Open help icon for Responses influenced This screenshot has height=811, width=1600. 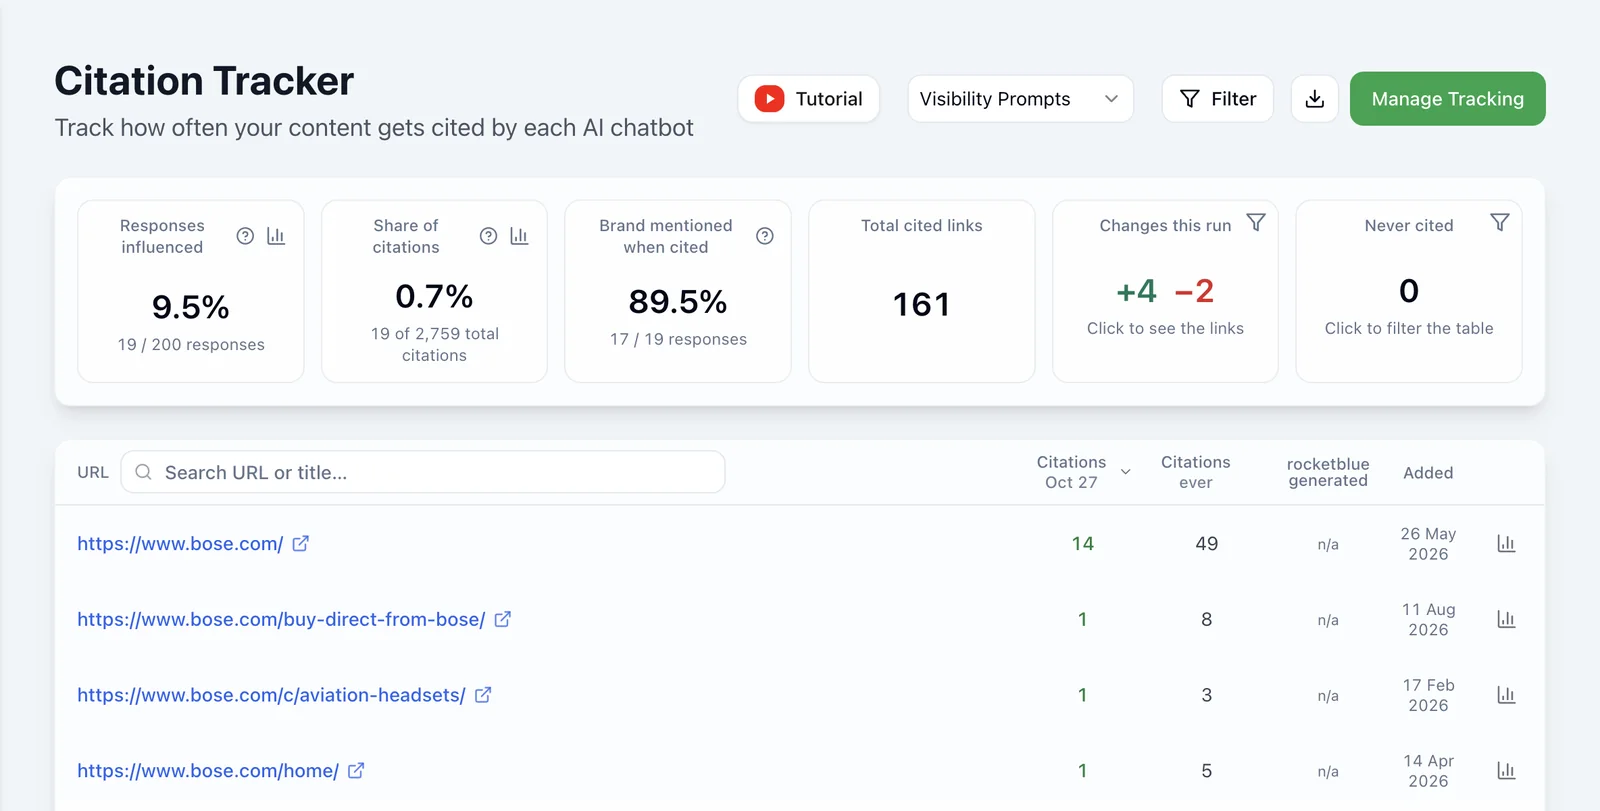coord(245,236)
